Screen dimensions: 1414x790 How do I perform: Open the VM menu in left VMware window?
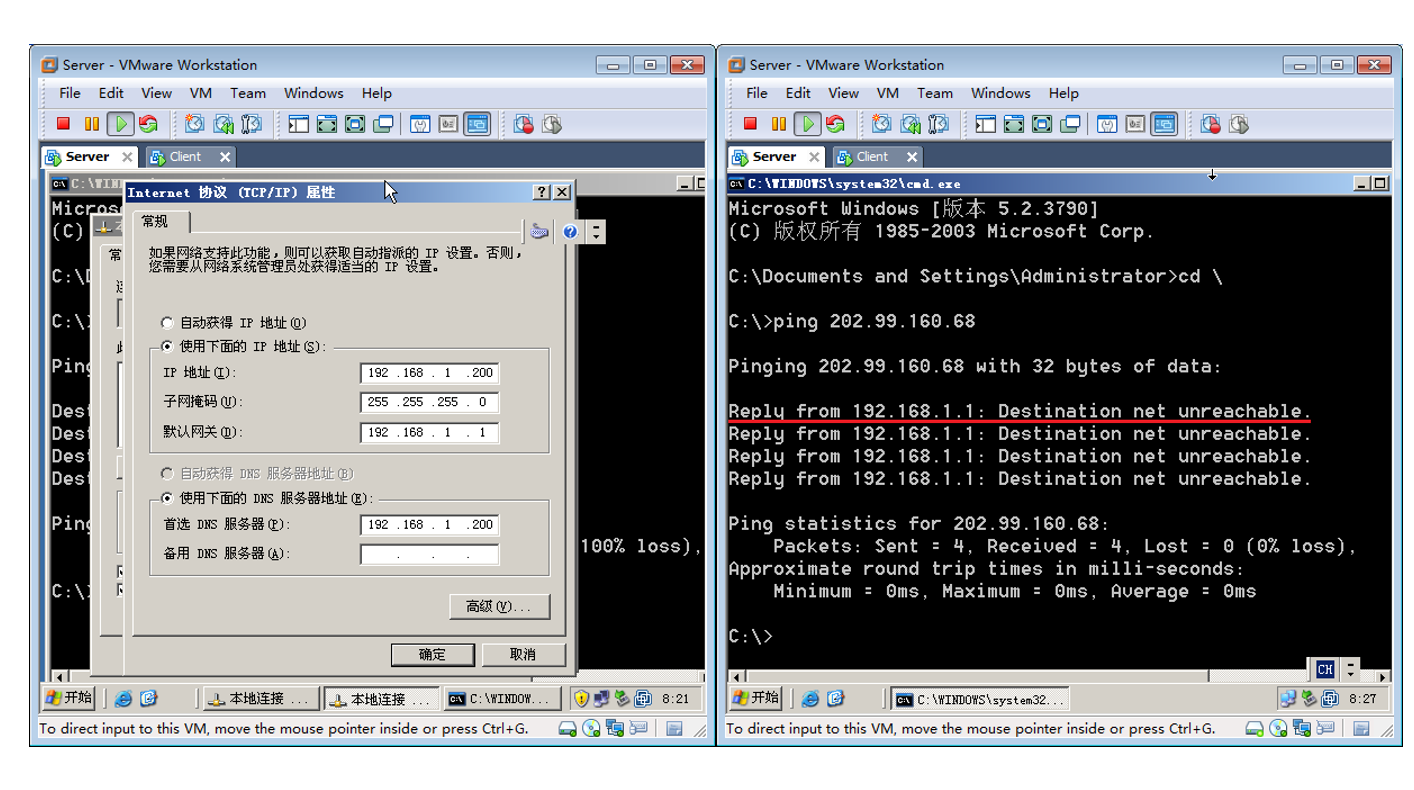point(200,93)
